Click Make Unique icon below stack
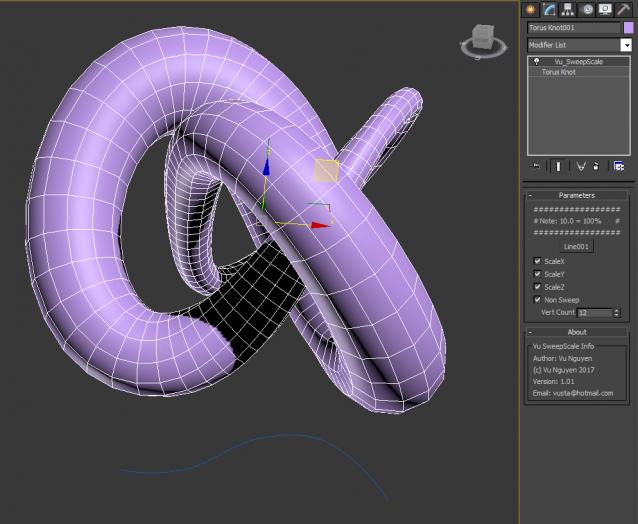This screenshot has width=638, height=524. click(580, 166)
